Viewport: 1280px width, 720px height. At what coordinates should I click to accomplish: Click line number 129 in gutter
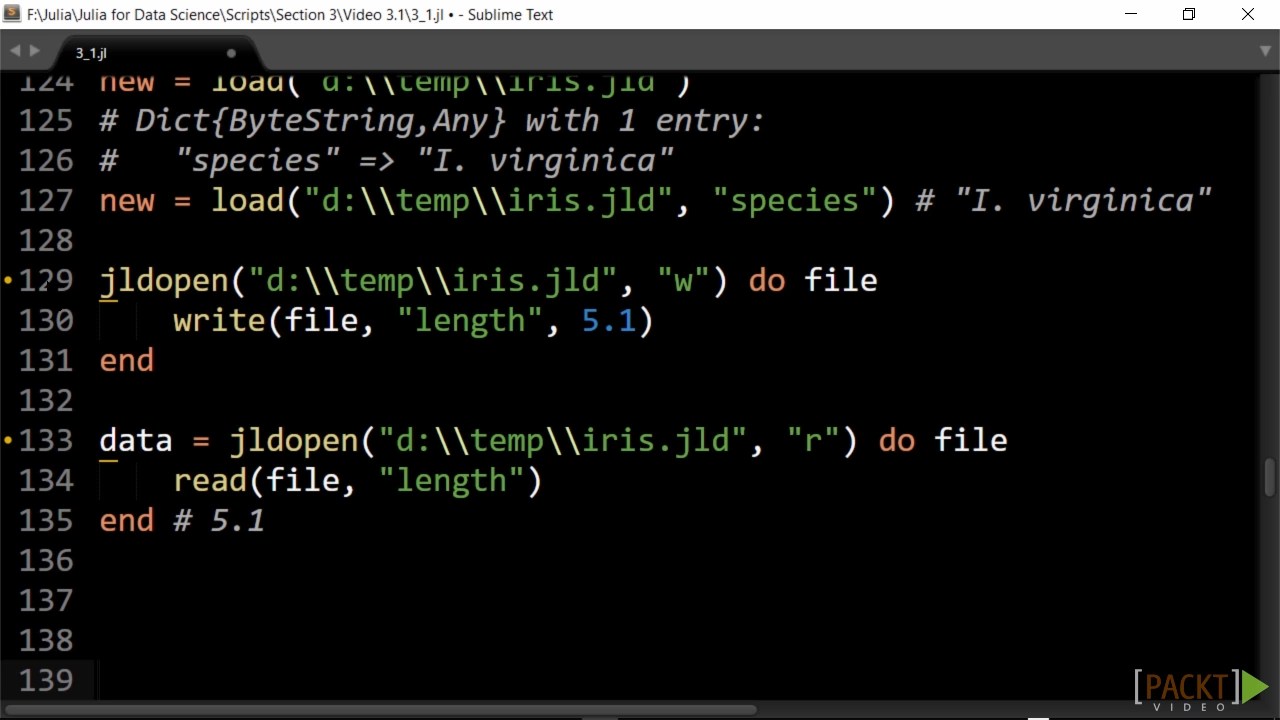coord(46,280)
